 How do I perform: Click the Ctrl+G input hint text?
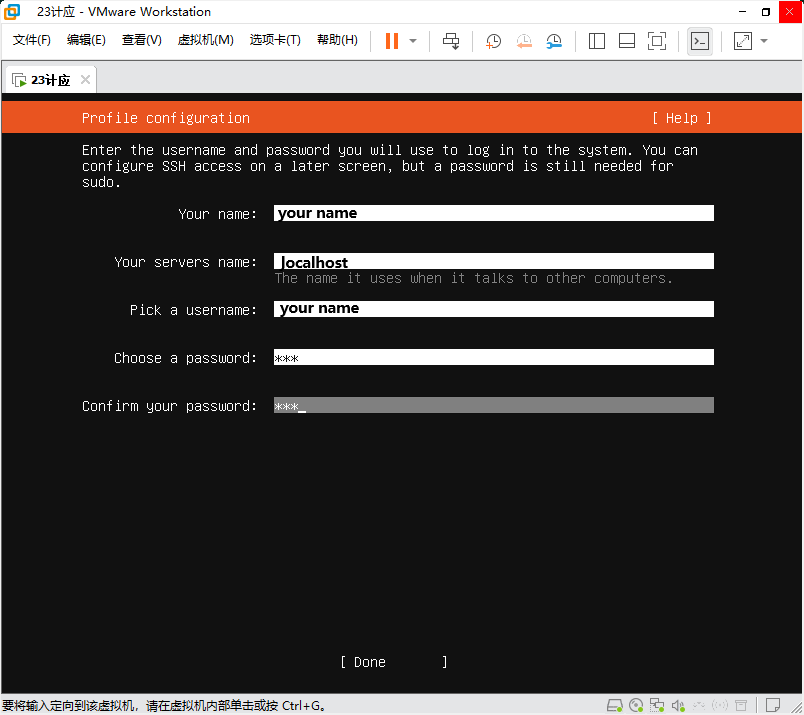pos(164,706)
